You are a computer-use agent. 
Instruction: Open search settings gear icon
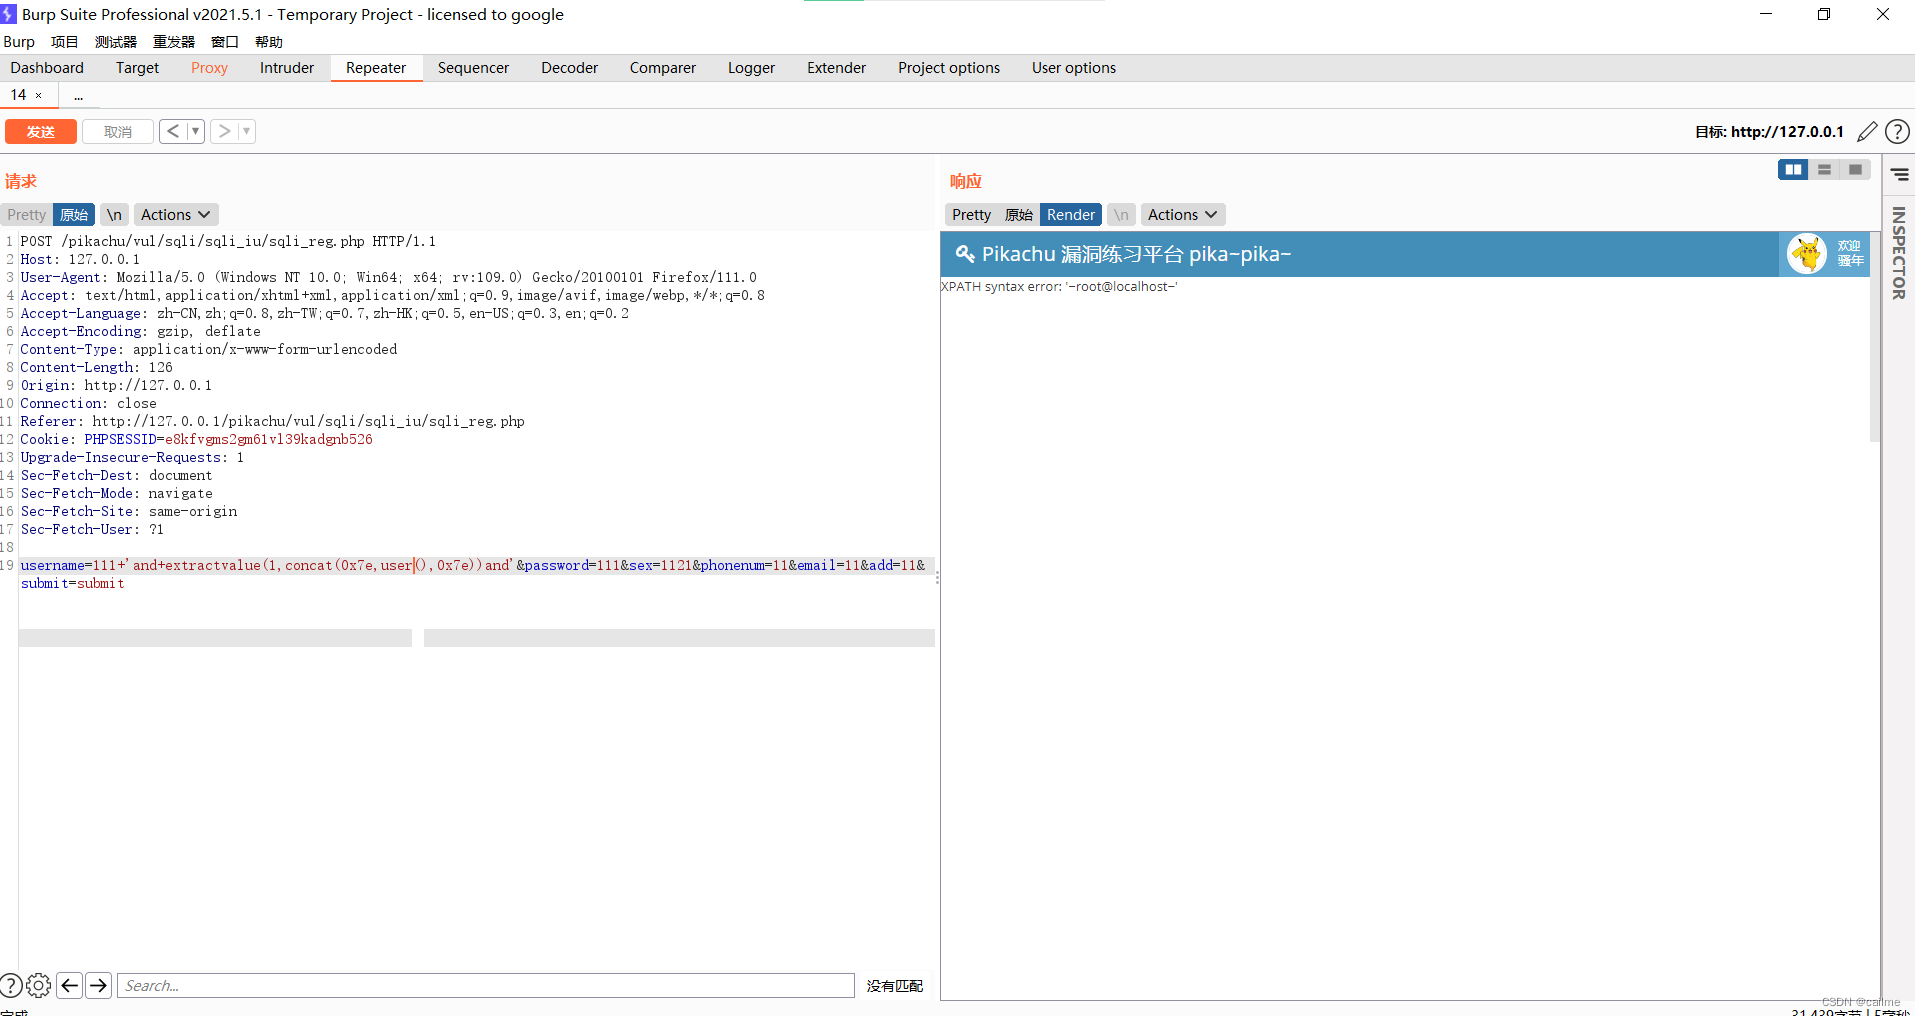click(39, 985)
